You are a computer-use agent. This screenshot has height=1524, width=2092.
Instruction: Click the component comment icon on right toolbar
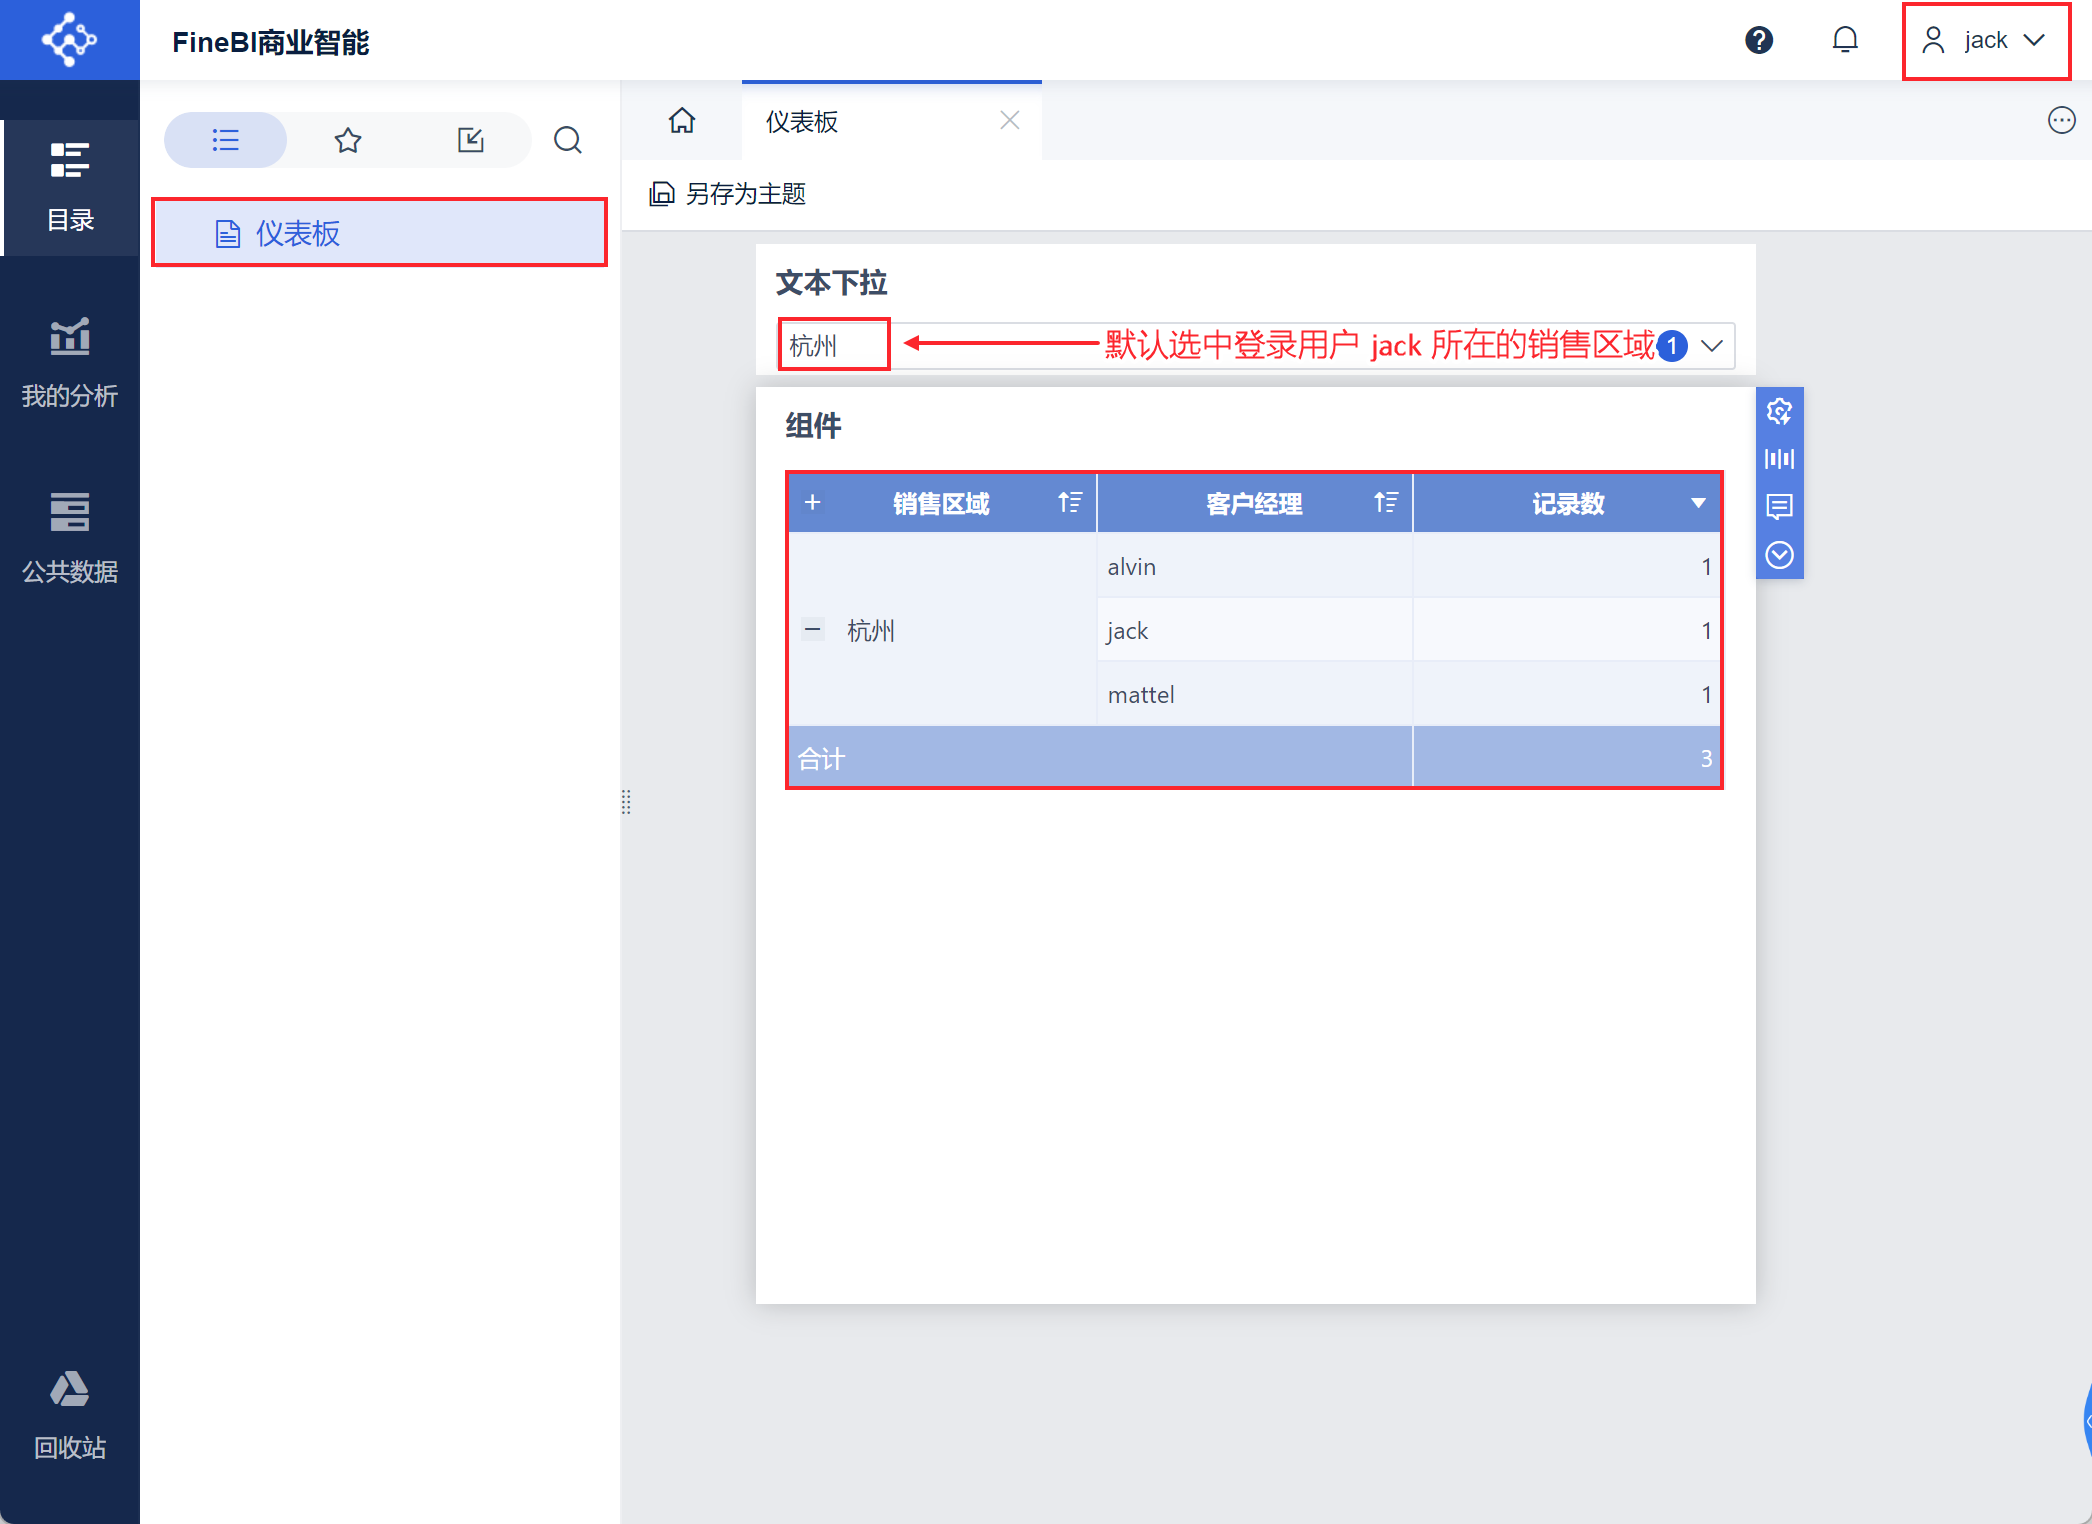(1779, 507)
